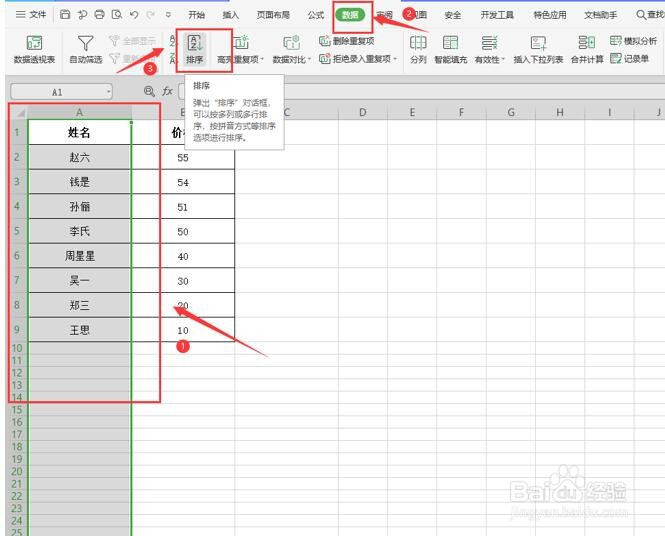Switch to the 开始 tab
Screen dimensions: 665x536
click(x=196, y=15)
